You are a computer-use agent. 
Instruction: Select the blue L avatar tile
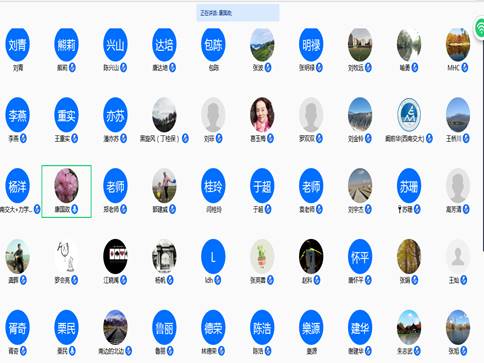coord(213,257)
